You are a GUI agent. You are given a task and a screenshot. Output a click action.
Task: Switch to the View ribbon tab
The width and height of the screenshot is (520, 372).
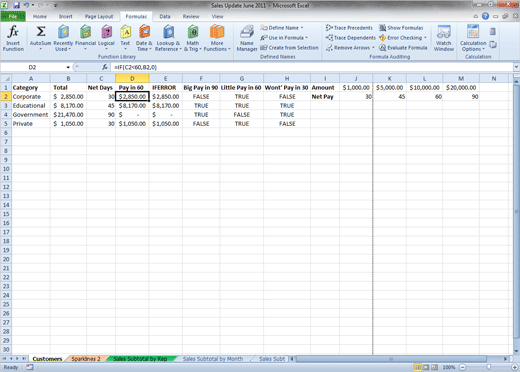(217, 16)
